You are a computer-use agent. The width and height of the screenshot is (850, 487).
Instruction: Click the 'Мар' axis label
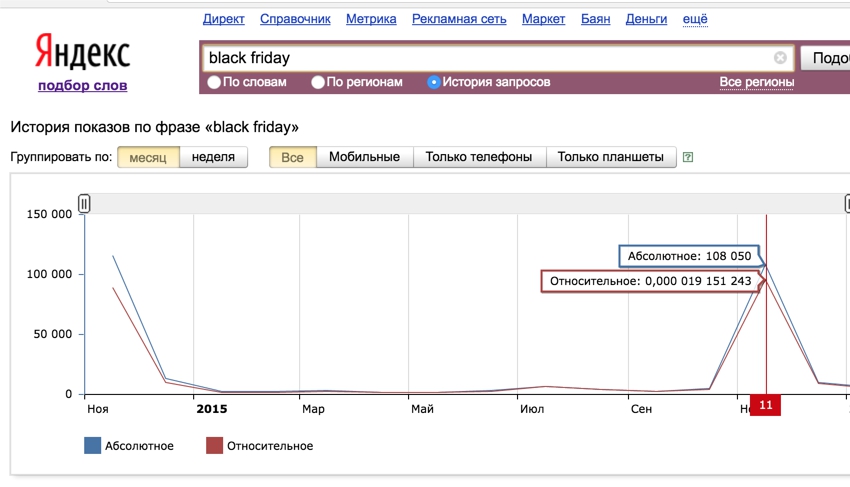[x=313, y=409]
